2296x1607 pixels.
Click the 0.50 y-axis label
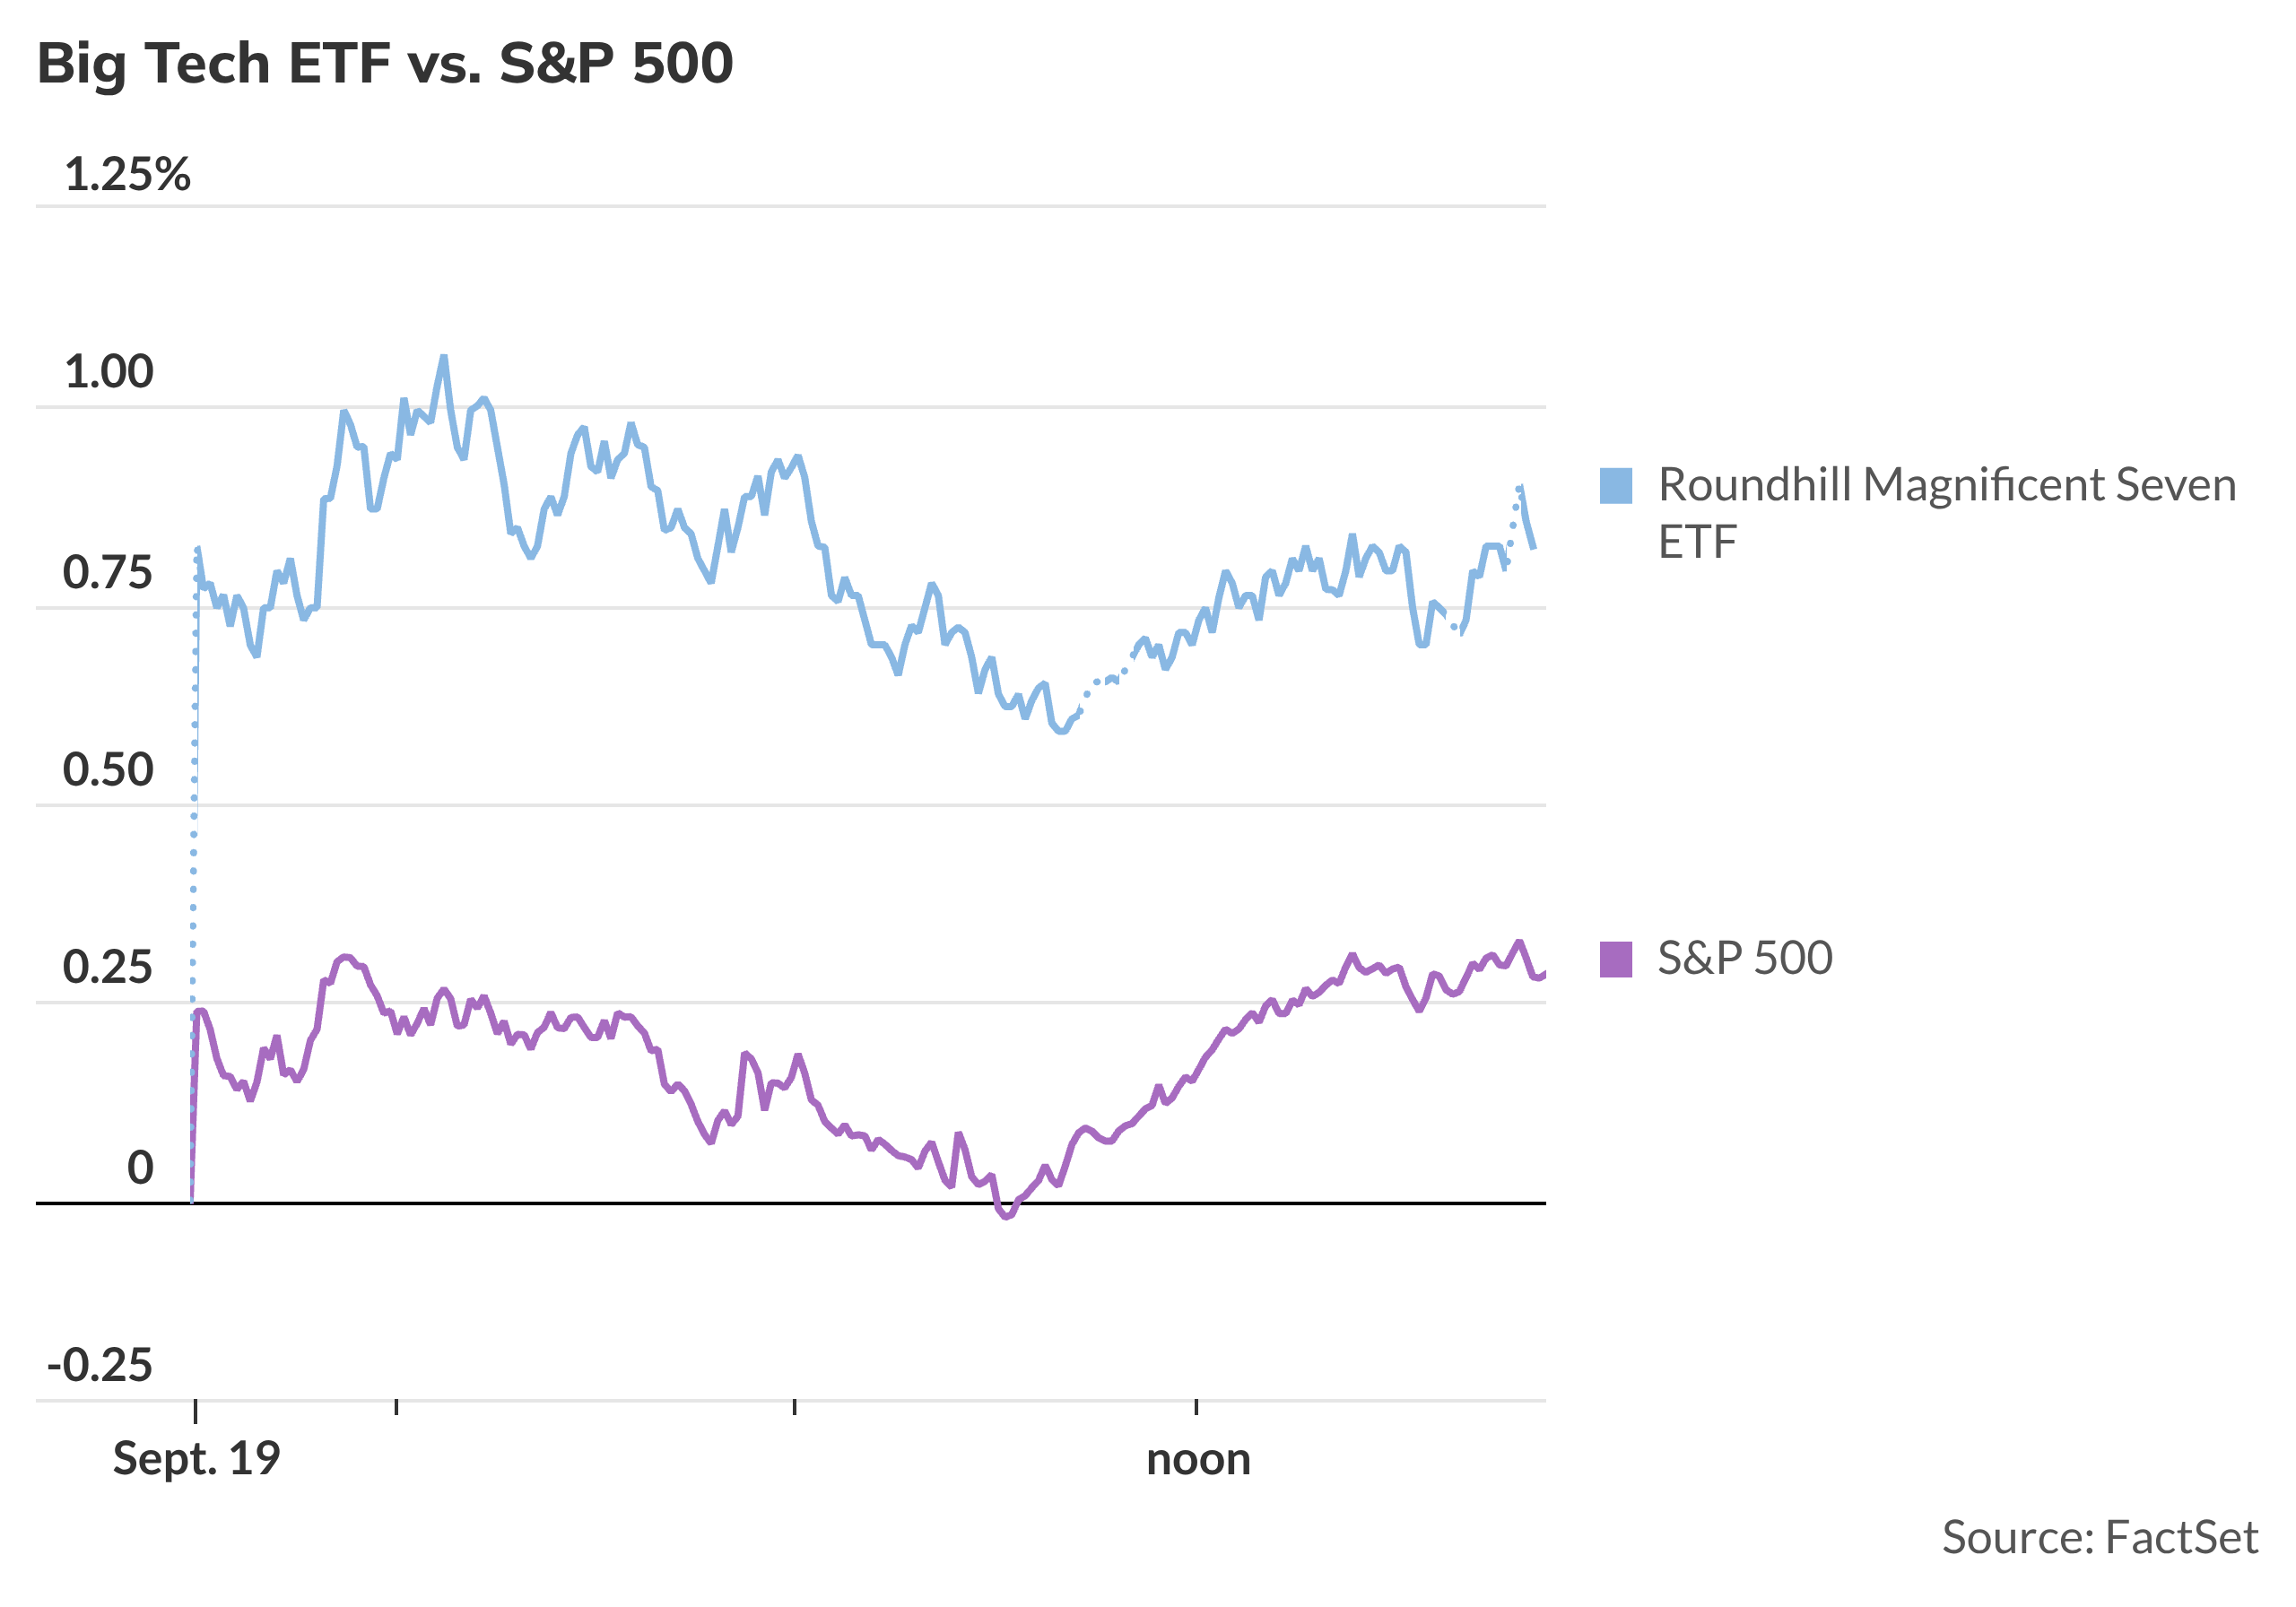108,770
